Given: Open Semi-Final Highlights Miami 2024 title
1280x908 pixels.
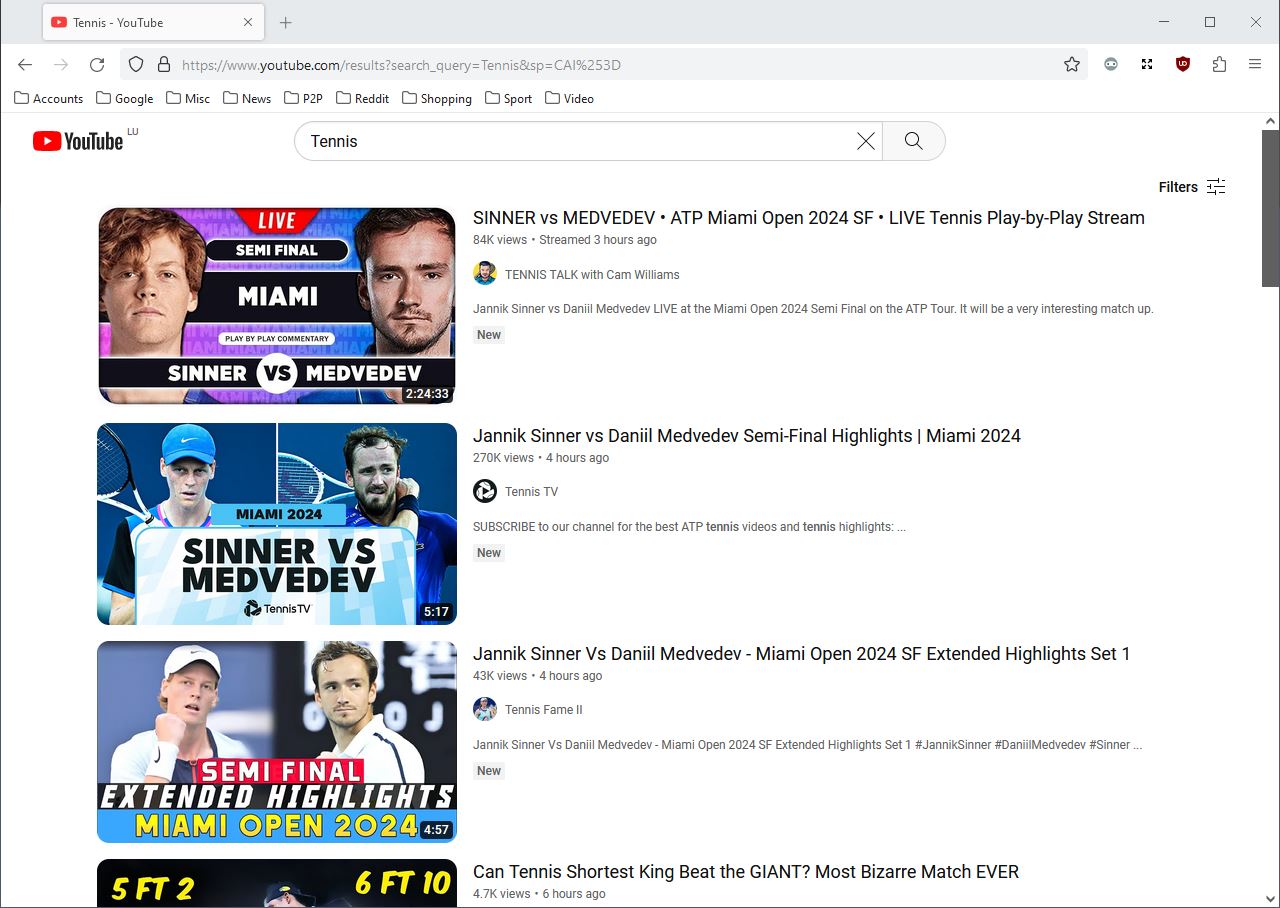Looking at the screenshot, I should pos(747,436).
